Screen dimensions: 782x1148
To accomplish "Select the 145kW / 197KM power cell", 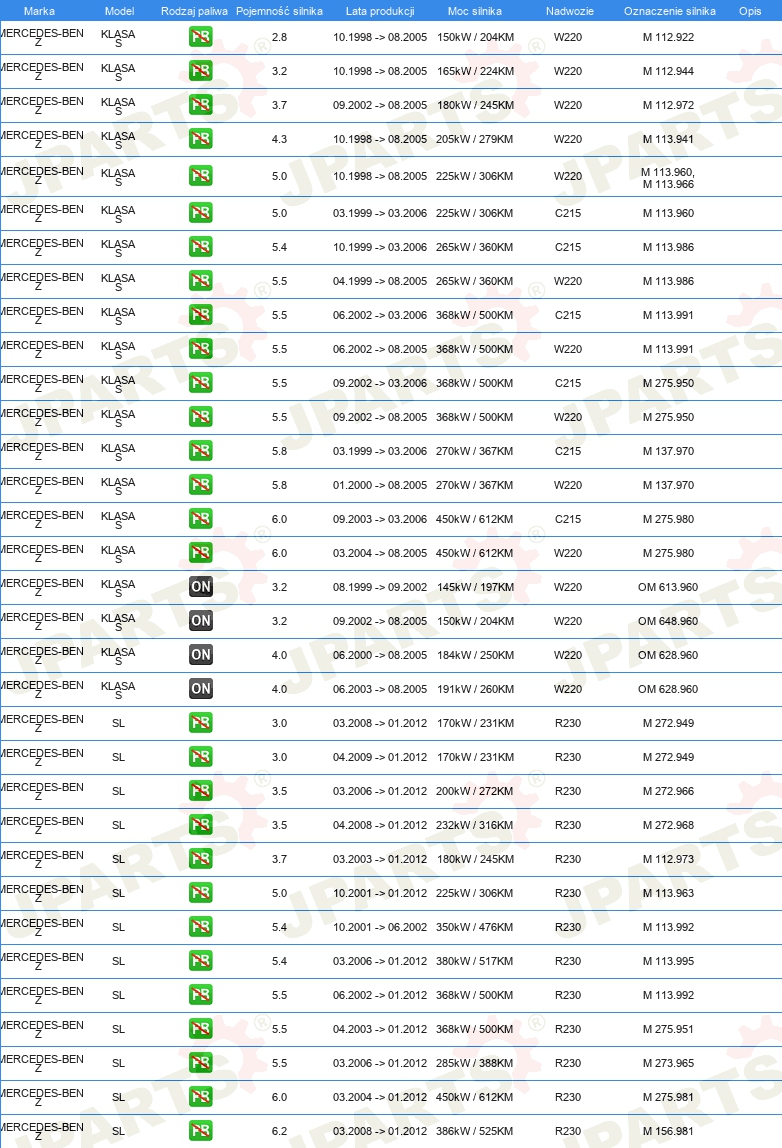I will pyautogui.click(x=475, y=587).
